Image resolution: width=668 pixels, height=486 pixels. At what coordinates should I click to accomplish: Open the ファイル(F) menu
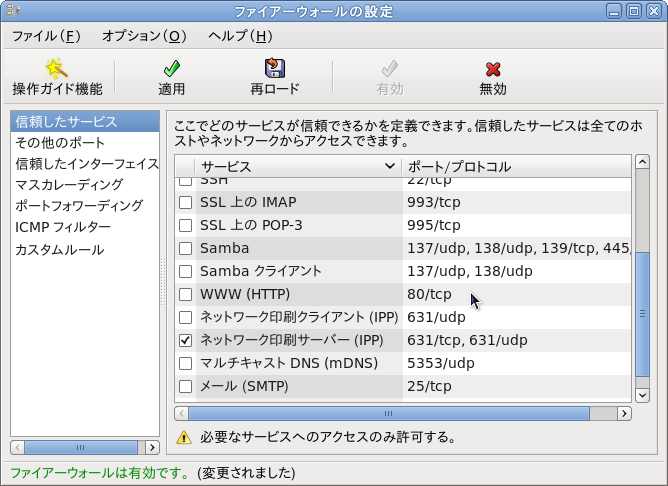[x=46, y=36]
